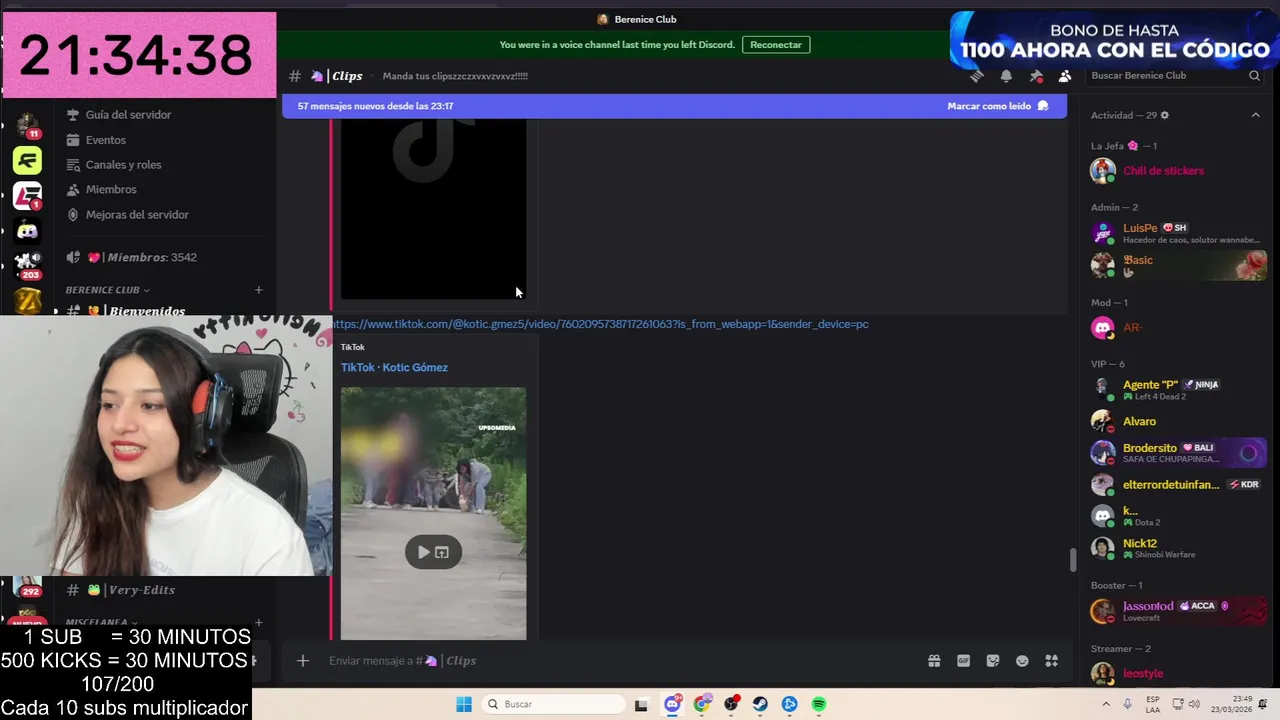Open elterrordetuinfan member profile
Screen dimensions: 1280x720
[1178, 484]
